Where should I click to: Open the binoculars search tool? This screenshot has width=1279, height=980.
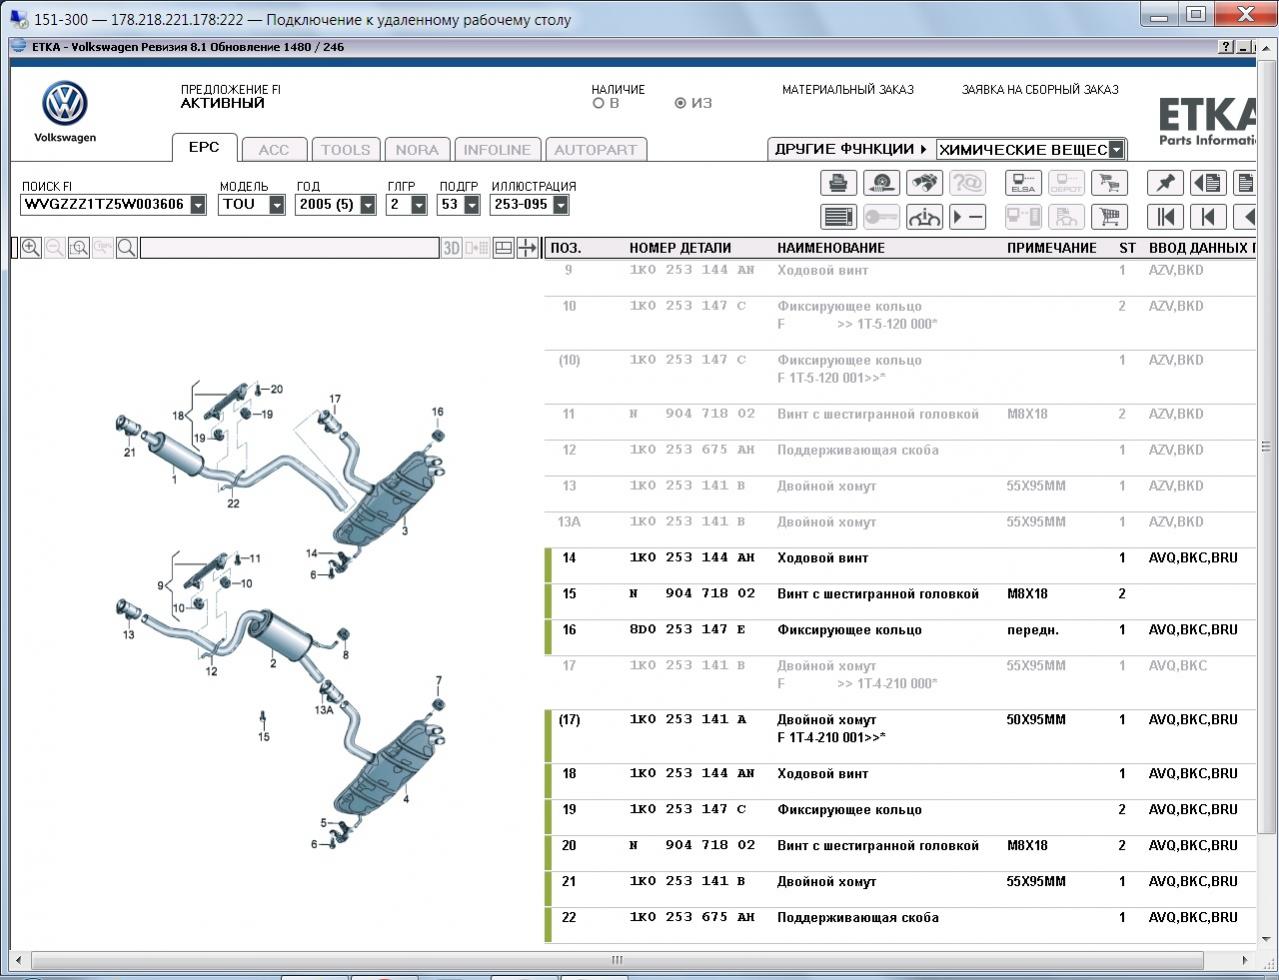pos(924,183)
